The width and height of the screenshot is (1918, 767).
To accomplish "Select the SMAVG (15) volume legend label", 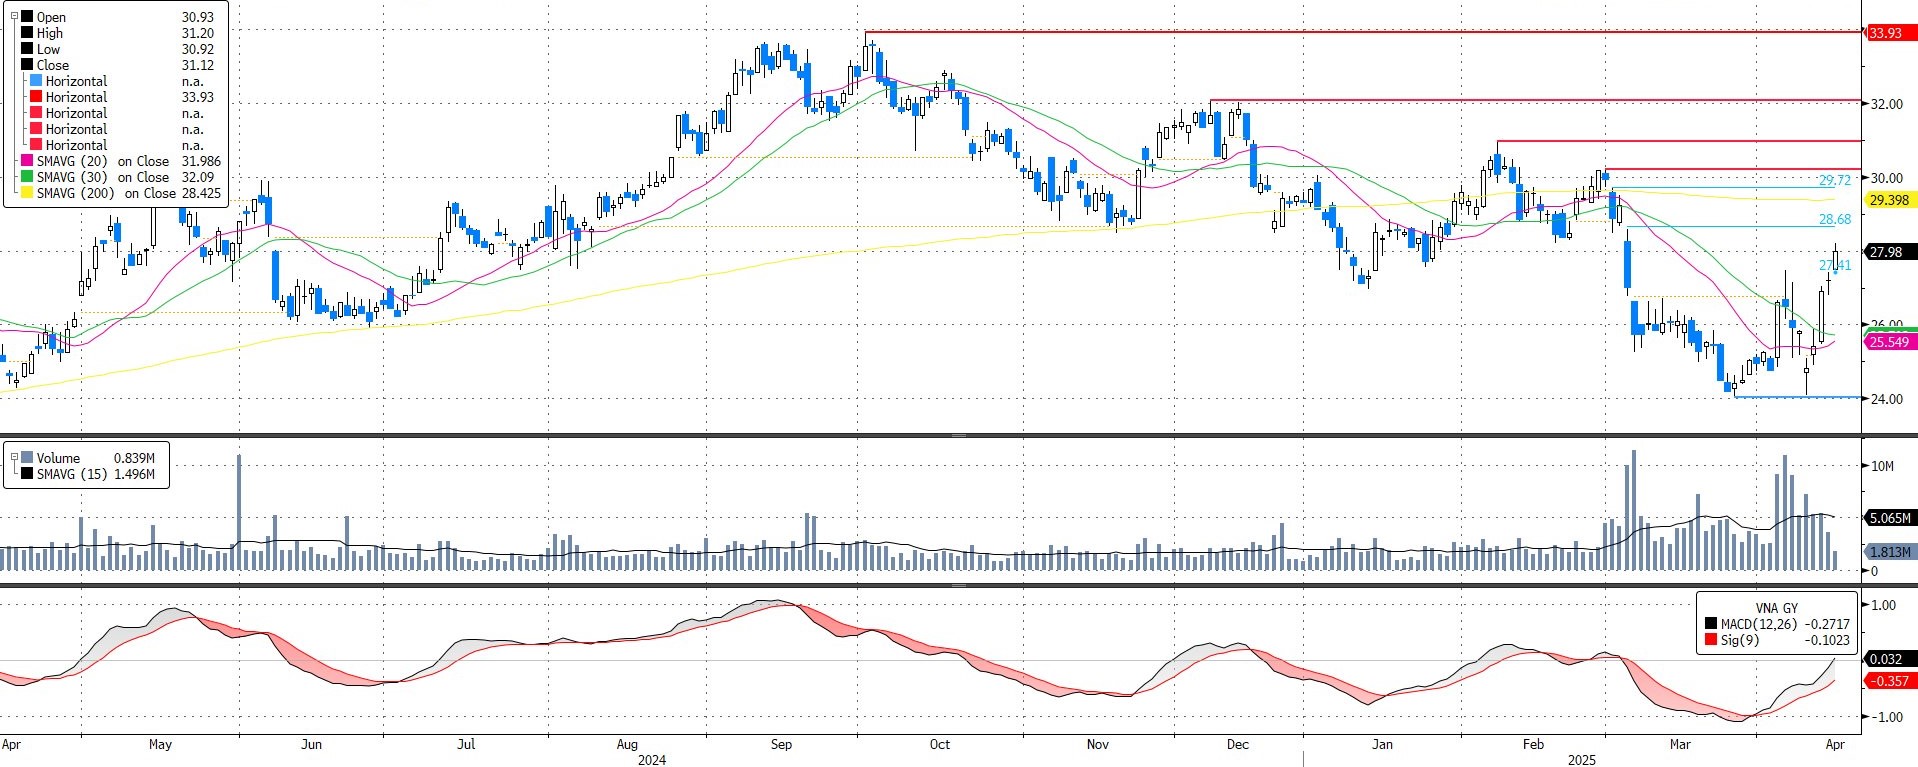I will pos(72,474).
